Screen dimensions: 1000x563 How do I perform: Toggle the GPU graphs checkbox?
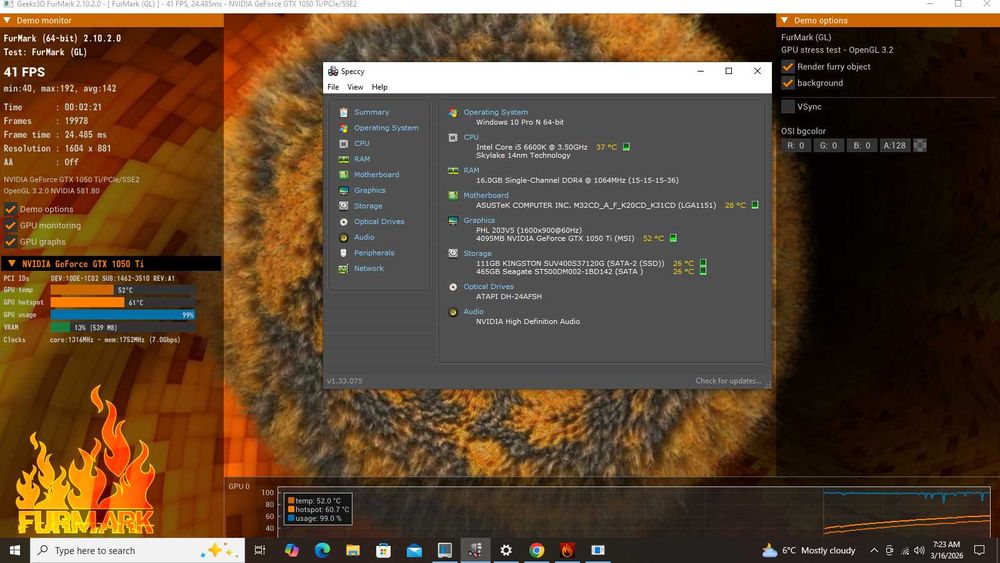[x=10, y=242]
